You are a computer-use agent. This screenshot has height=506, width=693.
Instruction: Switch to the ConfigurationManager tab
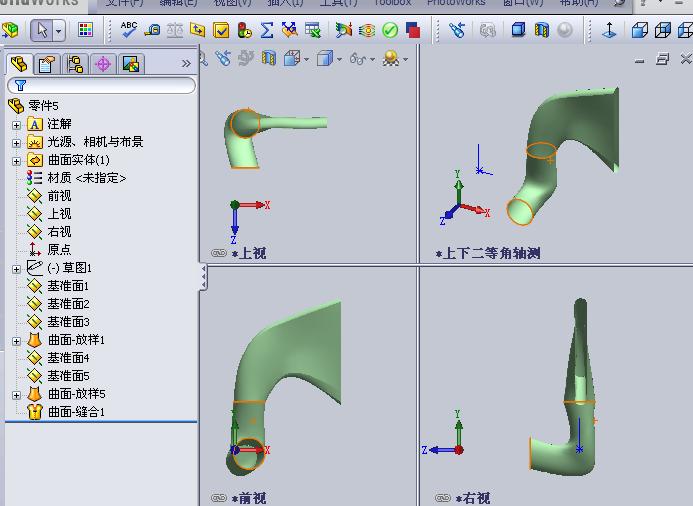tap(75, 65)
